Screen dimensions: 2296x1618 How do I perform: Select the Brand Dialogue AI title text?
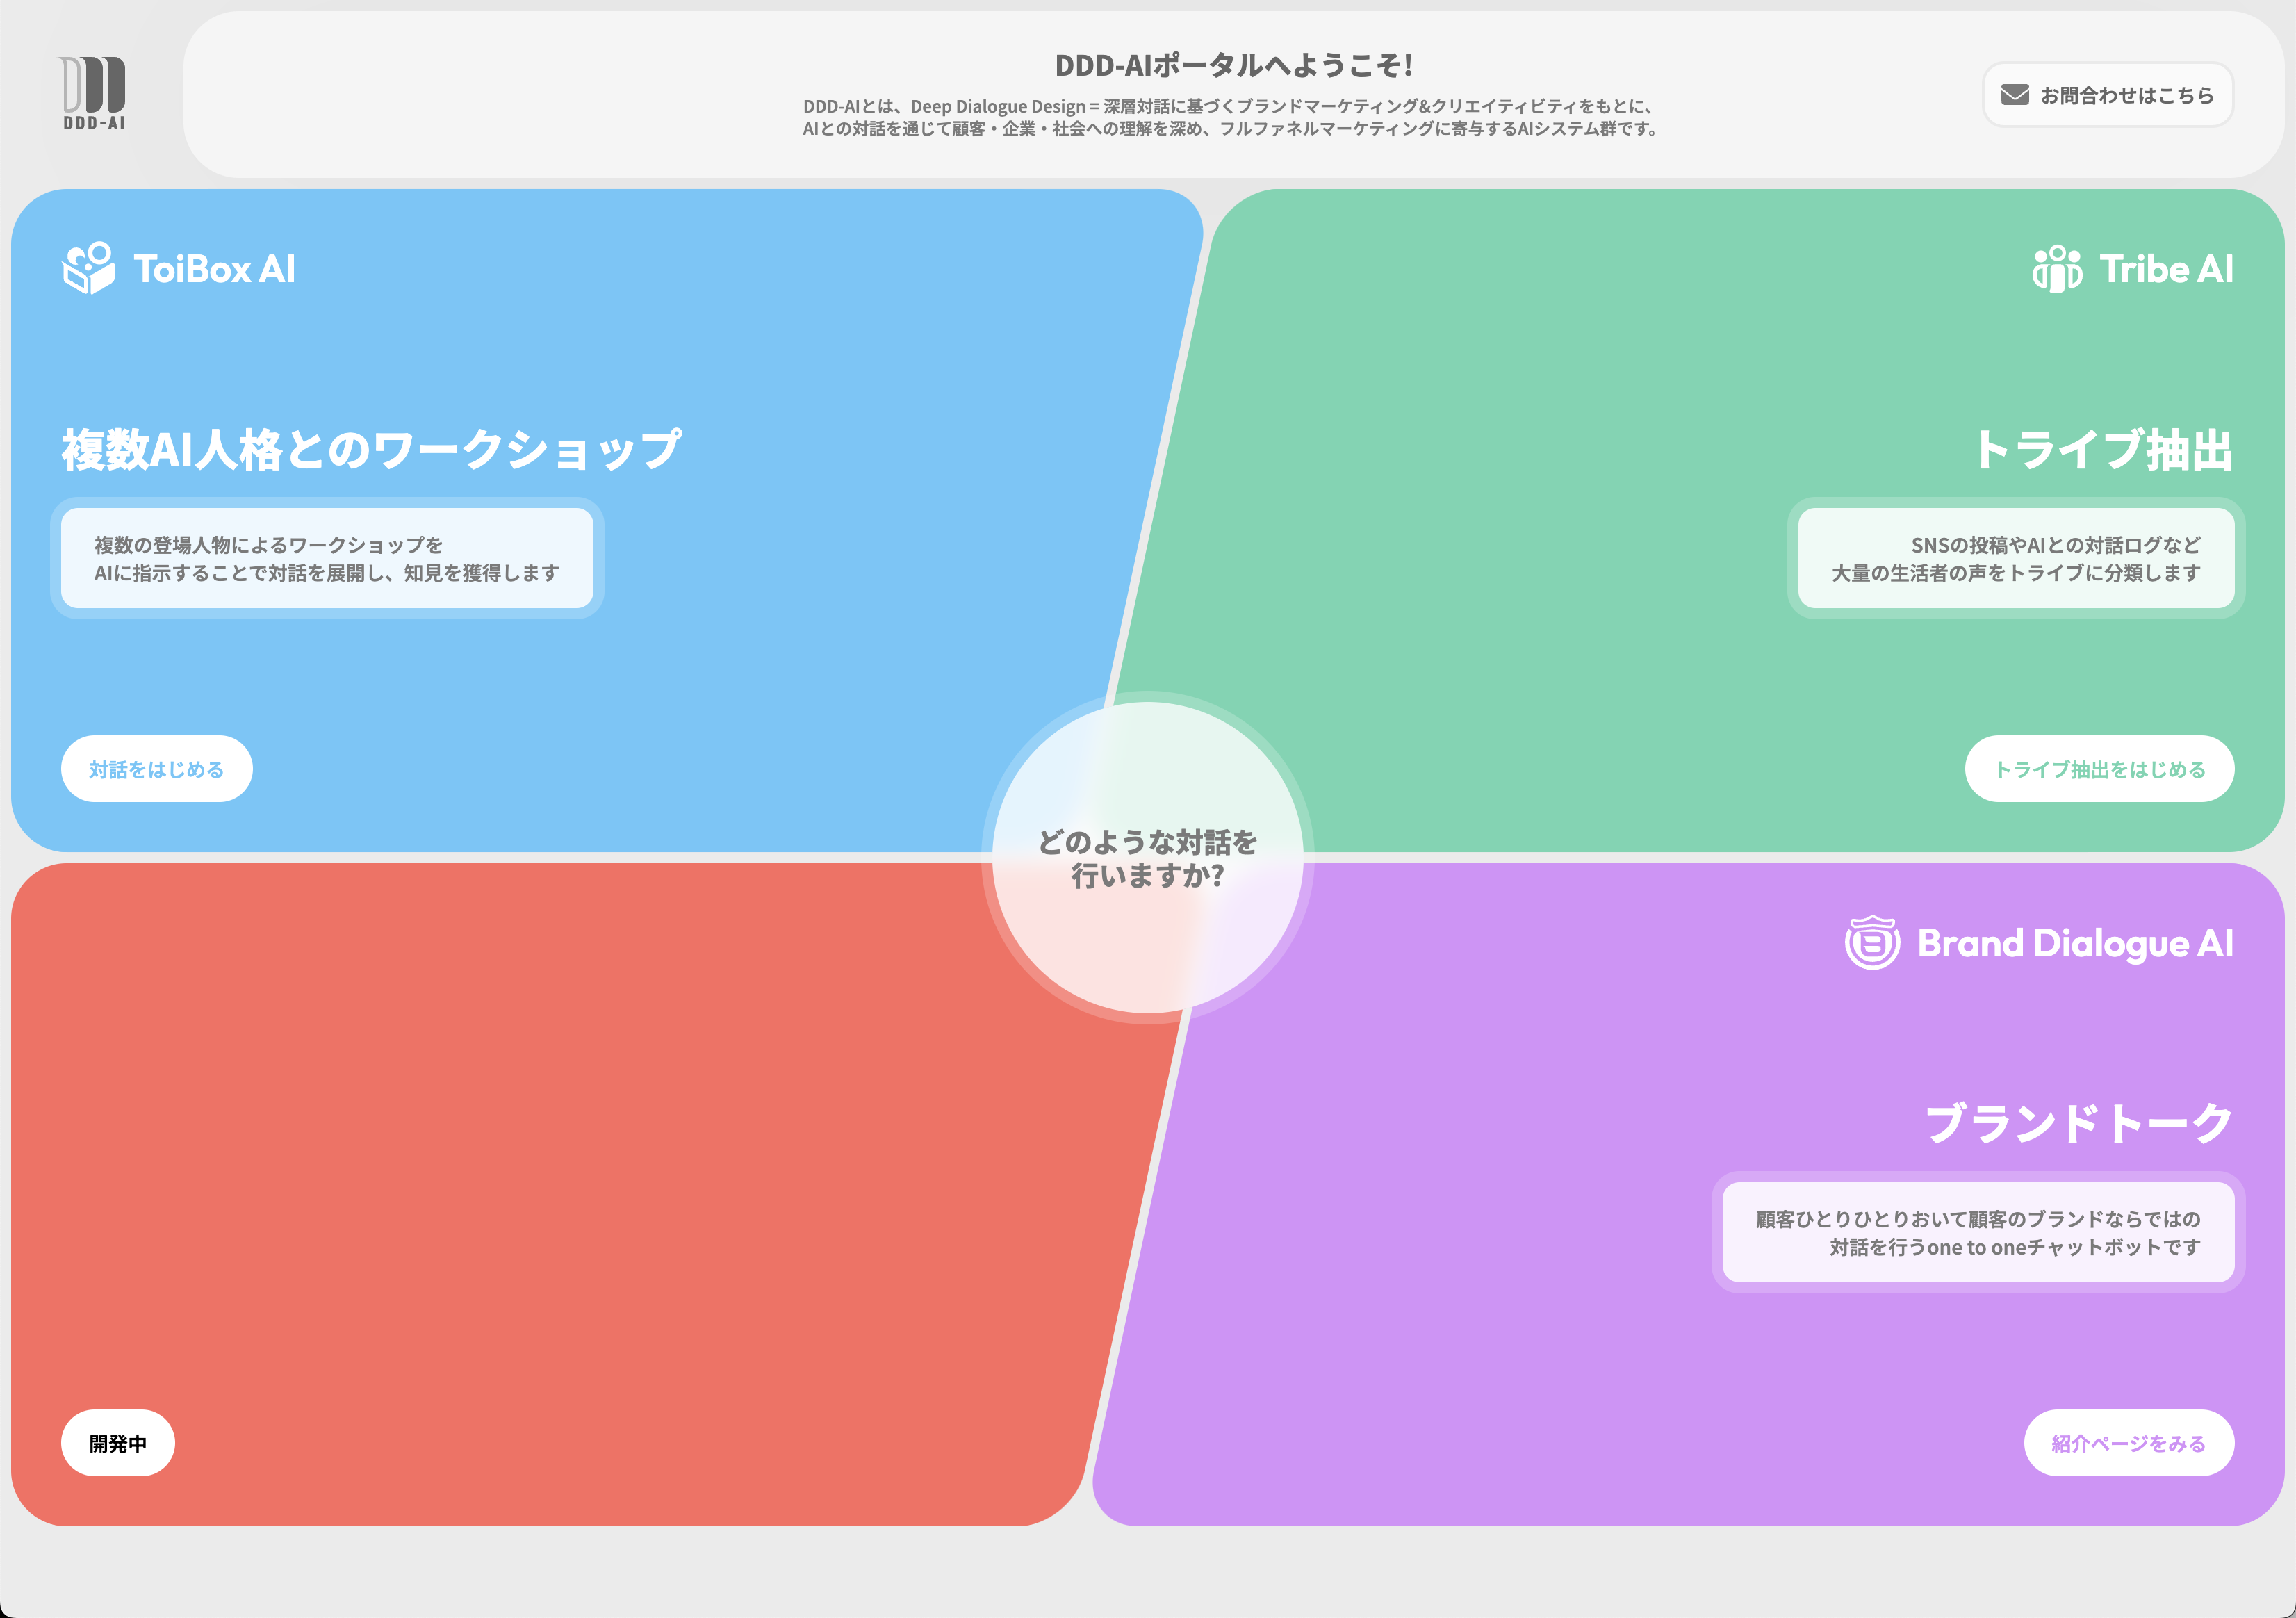[2074, 943]
